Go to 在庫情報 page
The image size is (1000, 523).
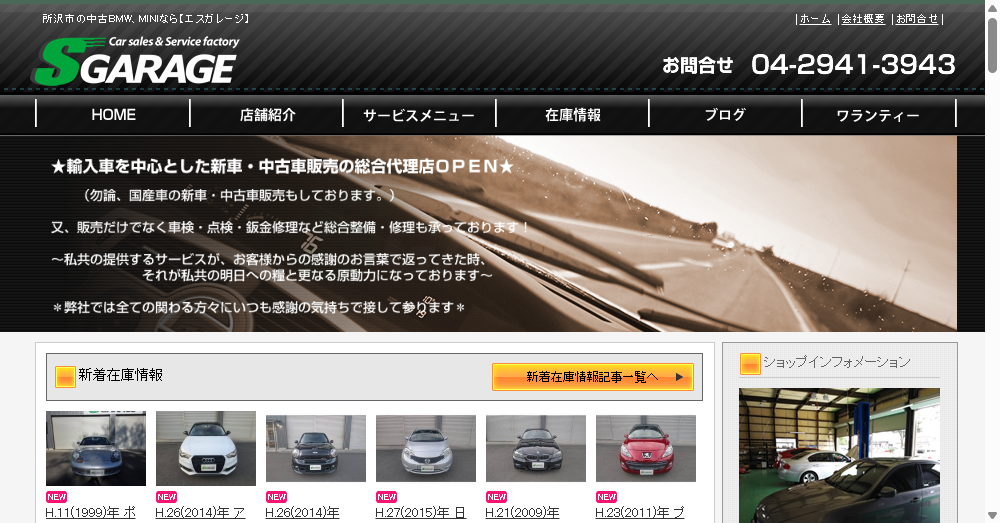573,115
